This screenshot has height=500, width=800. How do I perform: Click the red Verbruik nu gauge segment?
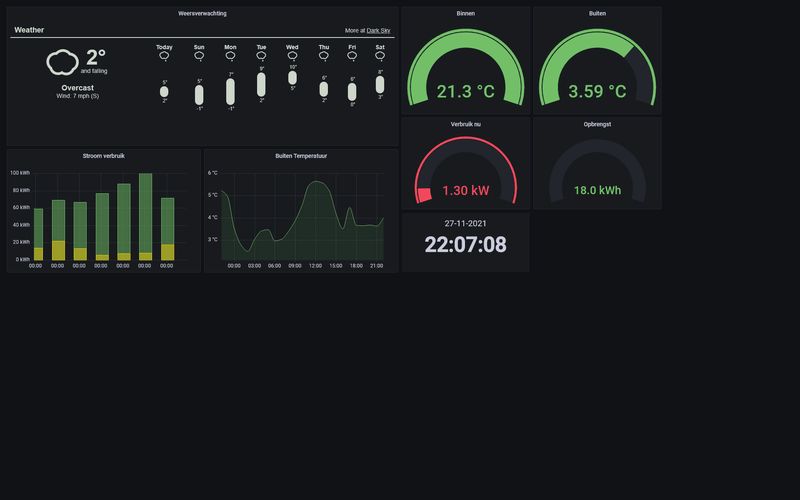[x=424, y=195]
